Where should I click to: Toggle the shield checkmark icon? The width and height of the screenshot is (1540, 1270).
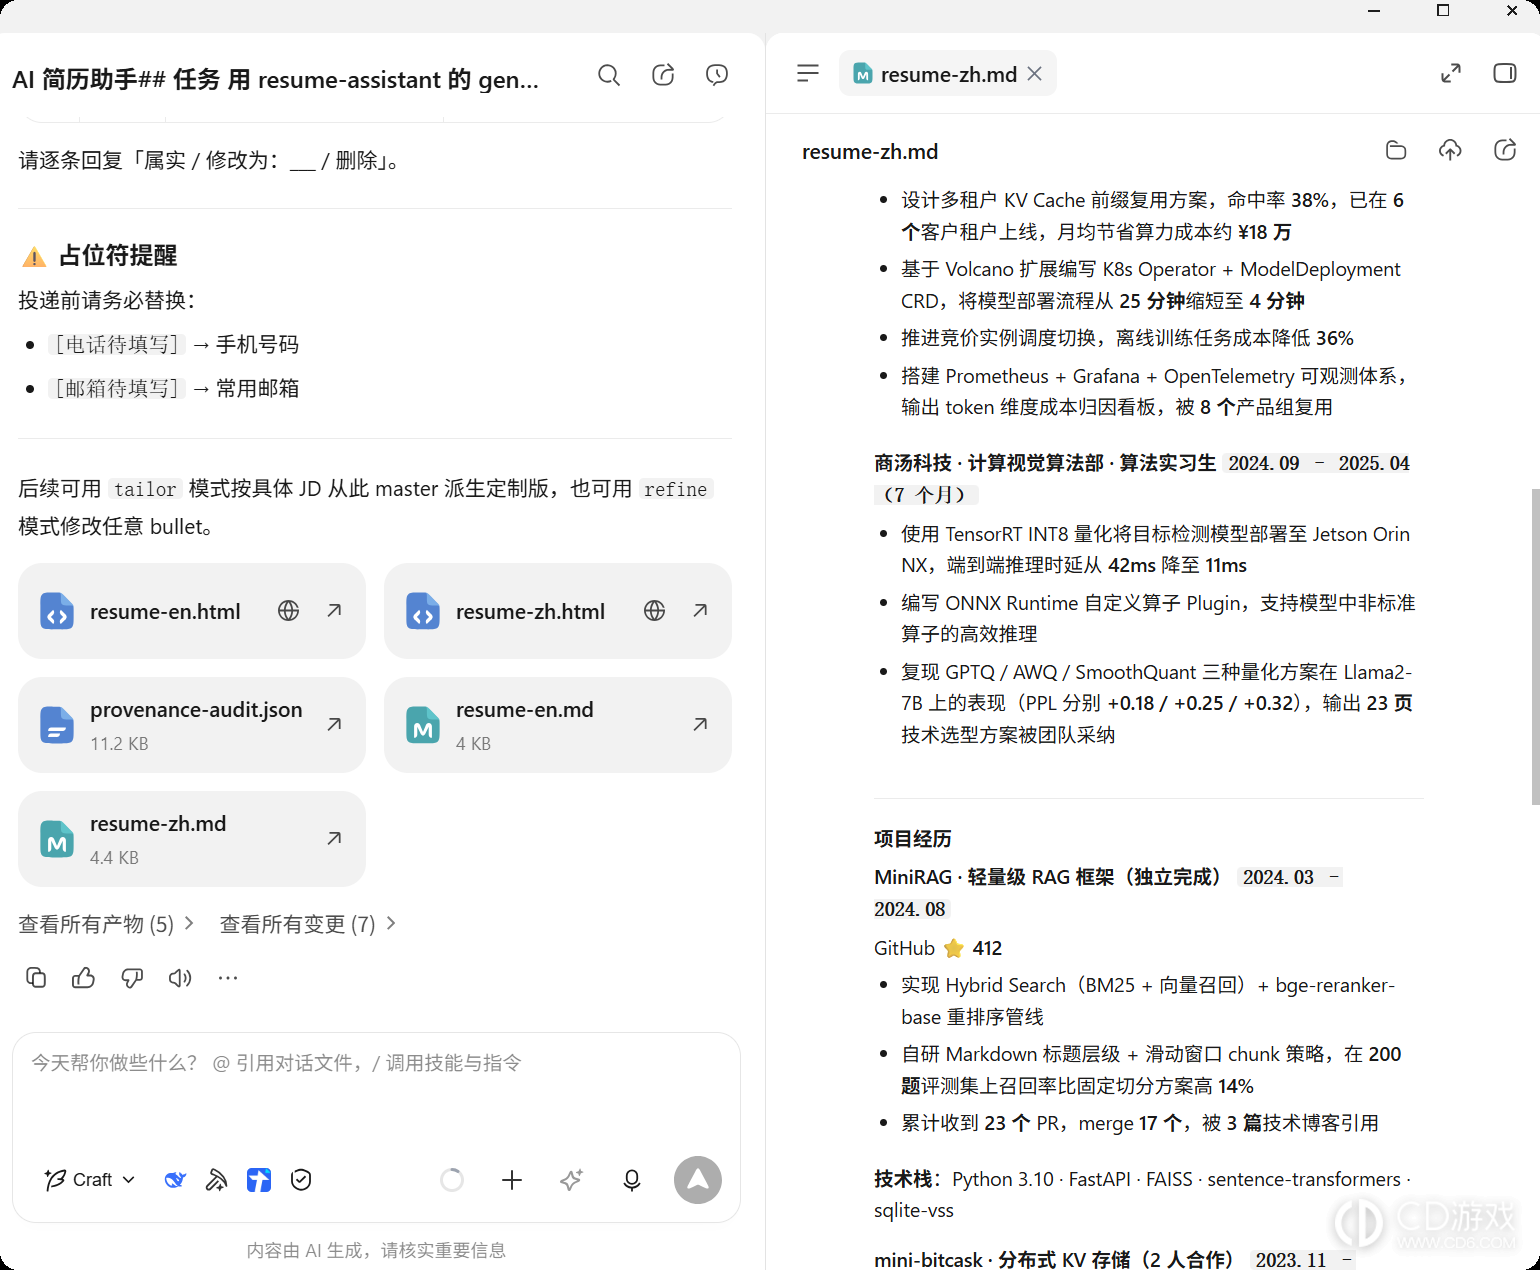(301, 1180)
